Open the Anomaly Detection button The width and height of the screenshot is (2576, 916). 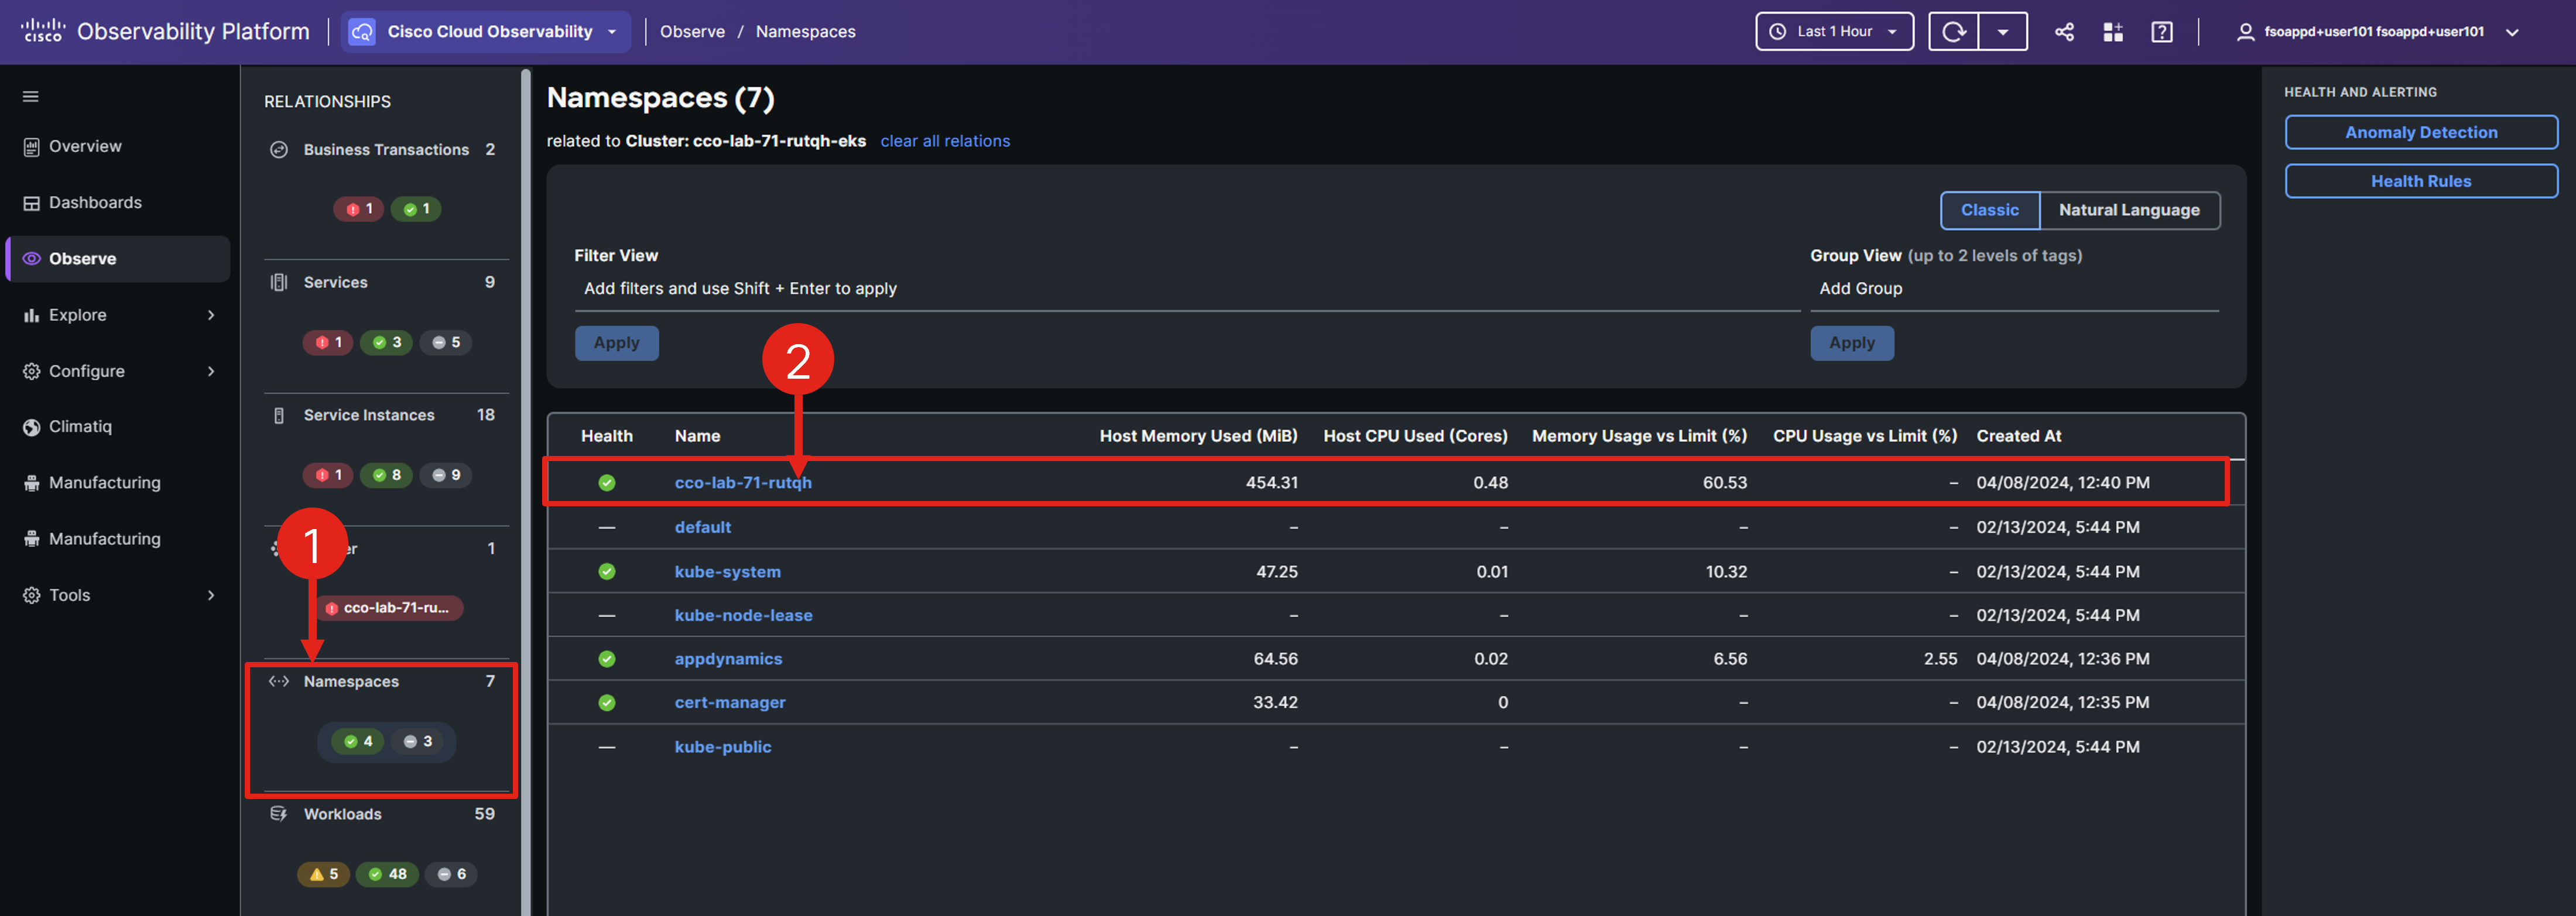click(x=2420, y=133)
